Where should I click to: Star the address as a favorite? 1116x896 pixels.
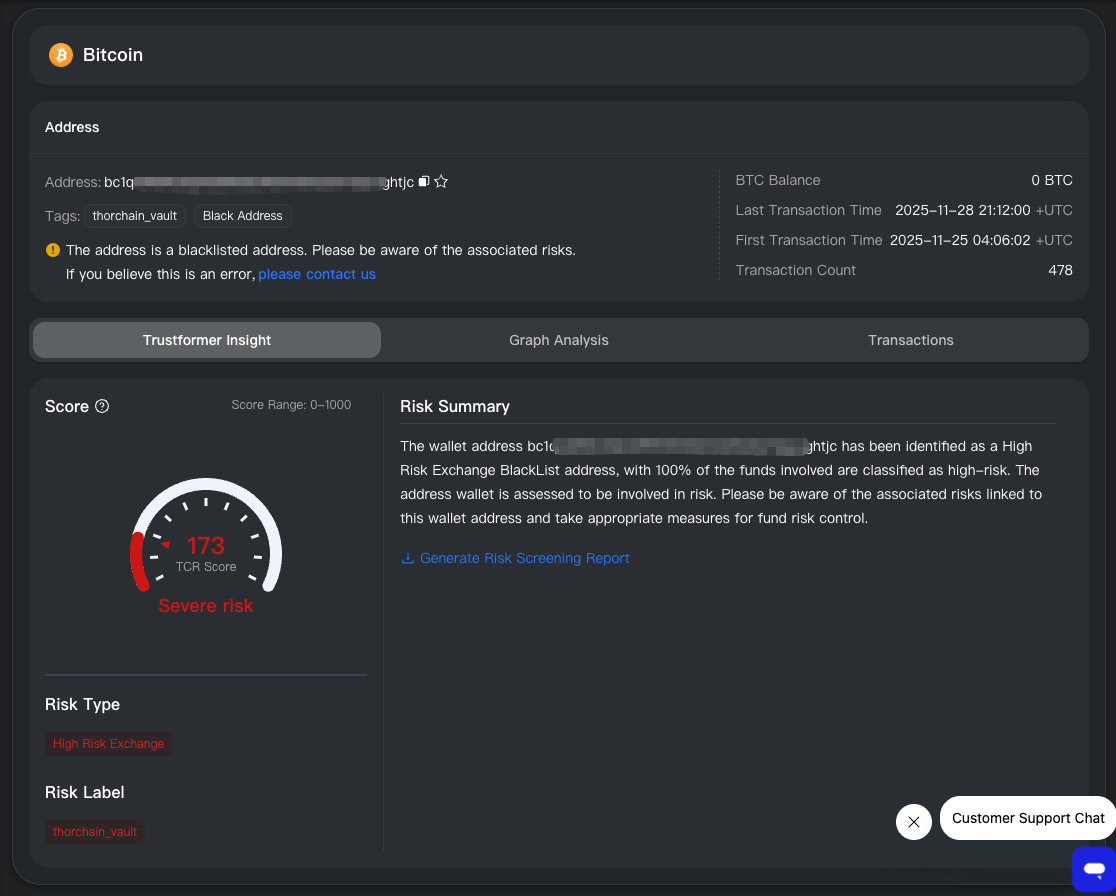[x=440, y=181]
